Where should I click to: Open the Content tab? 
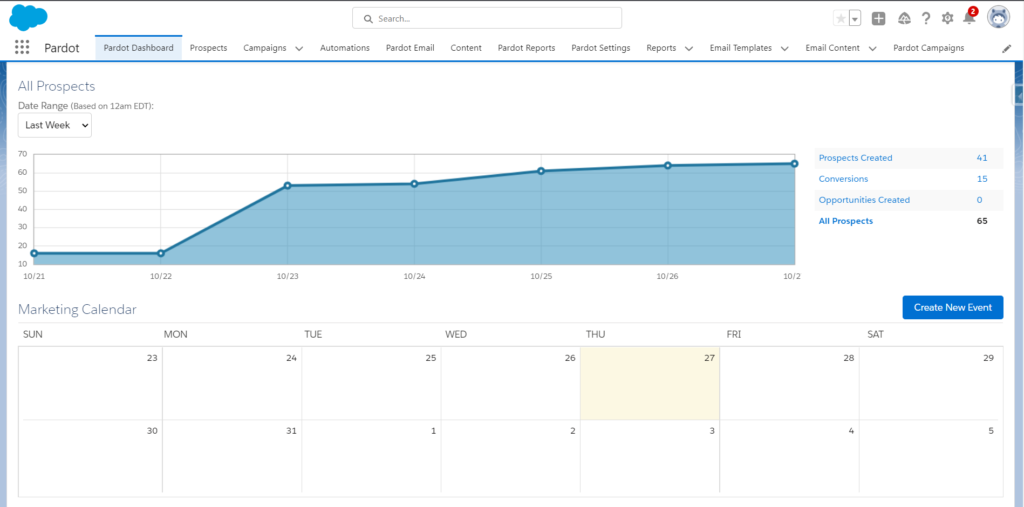[x=466, y=48]
